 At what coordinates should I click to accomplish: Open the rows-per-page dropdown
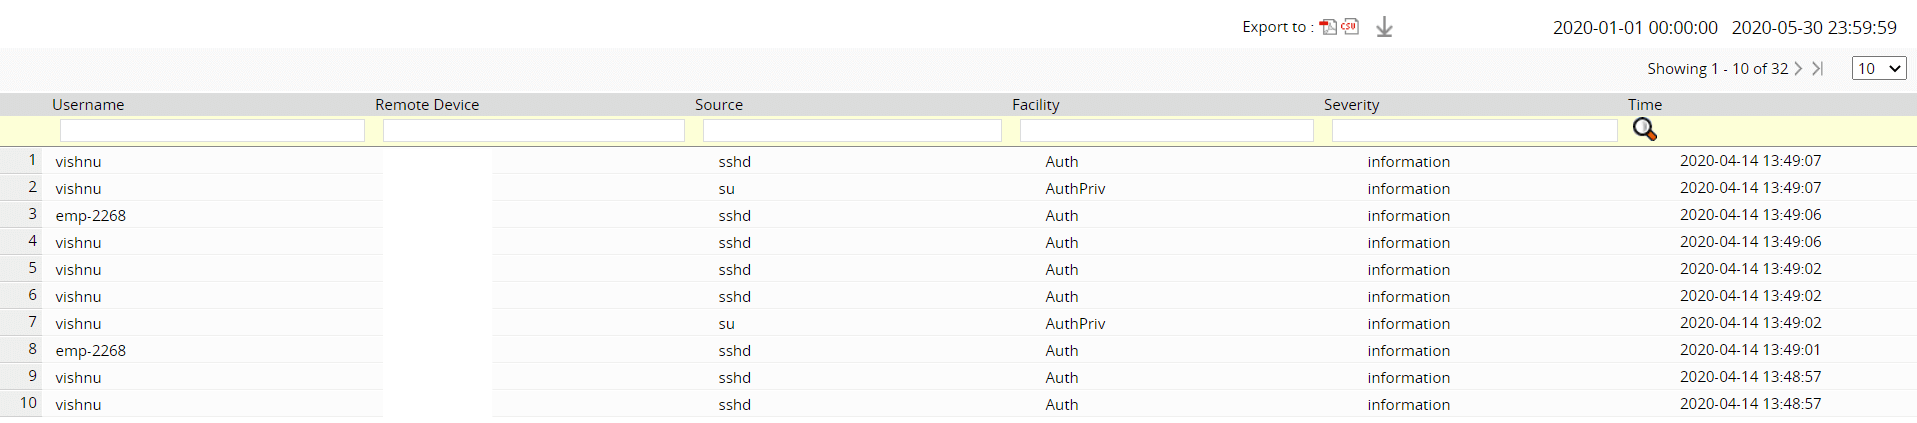(1879, 68)
